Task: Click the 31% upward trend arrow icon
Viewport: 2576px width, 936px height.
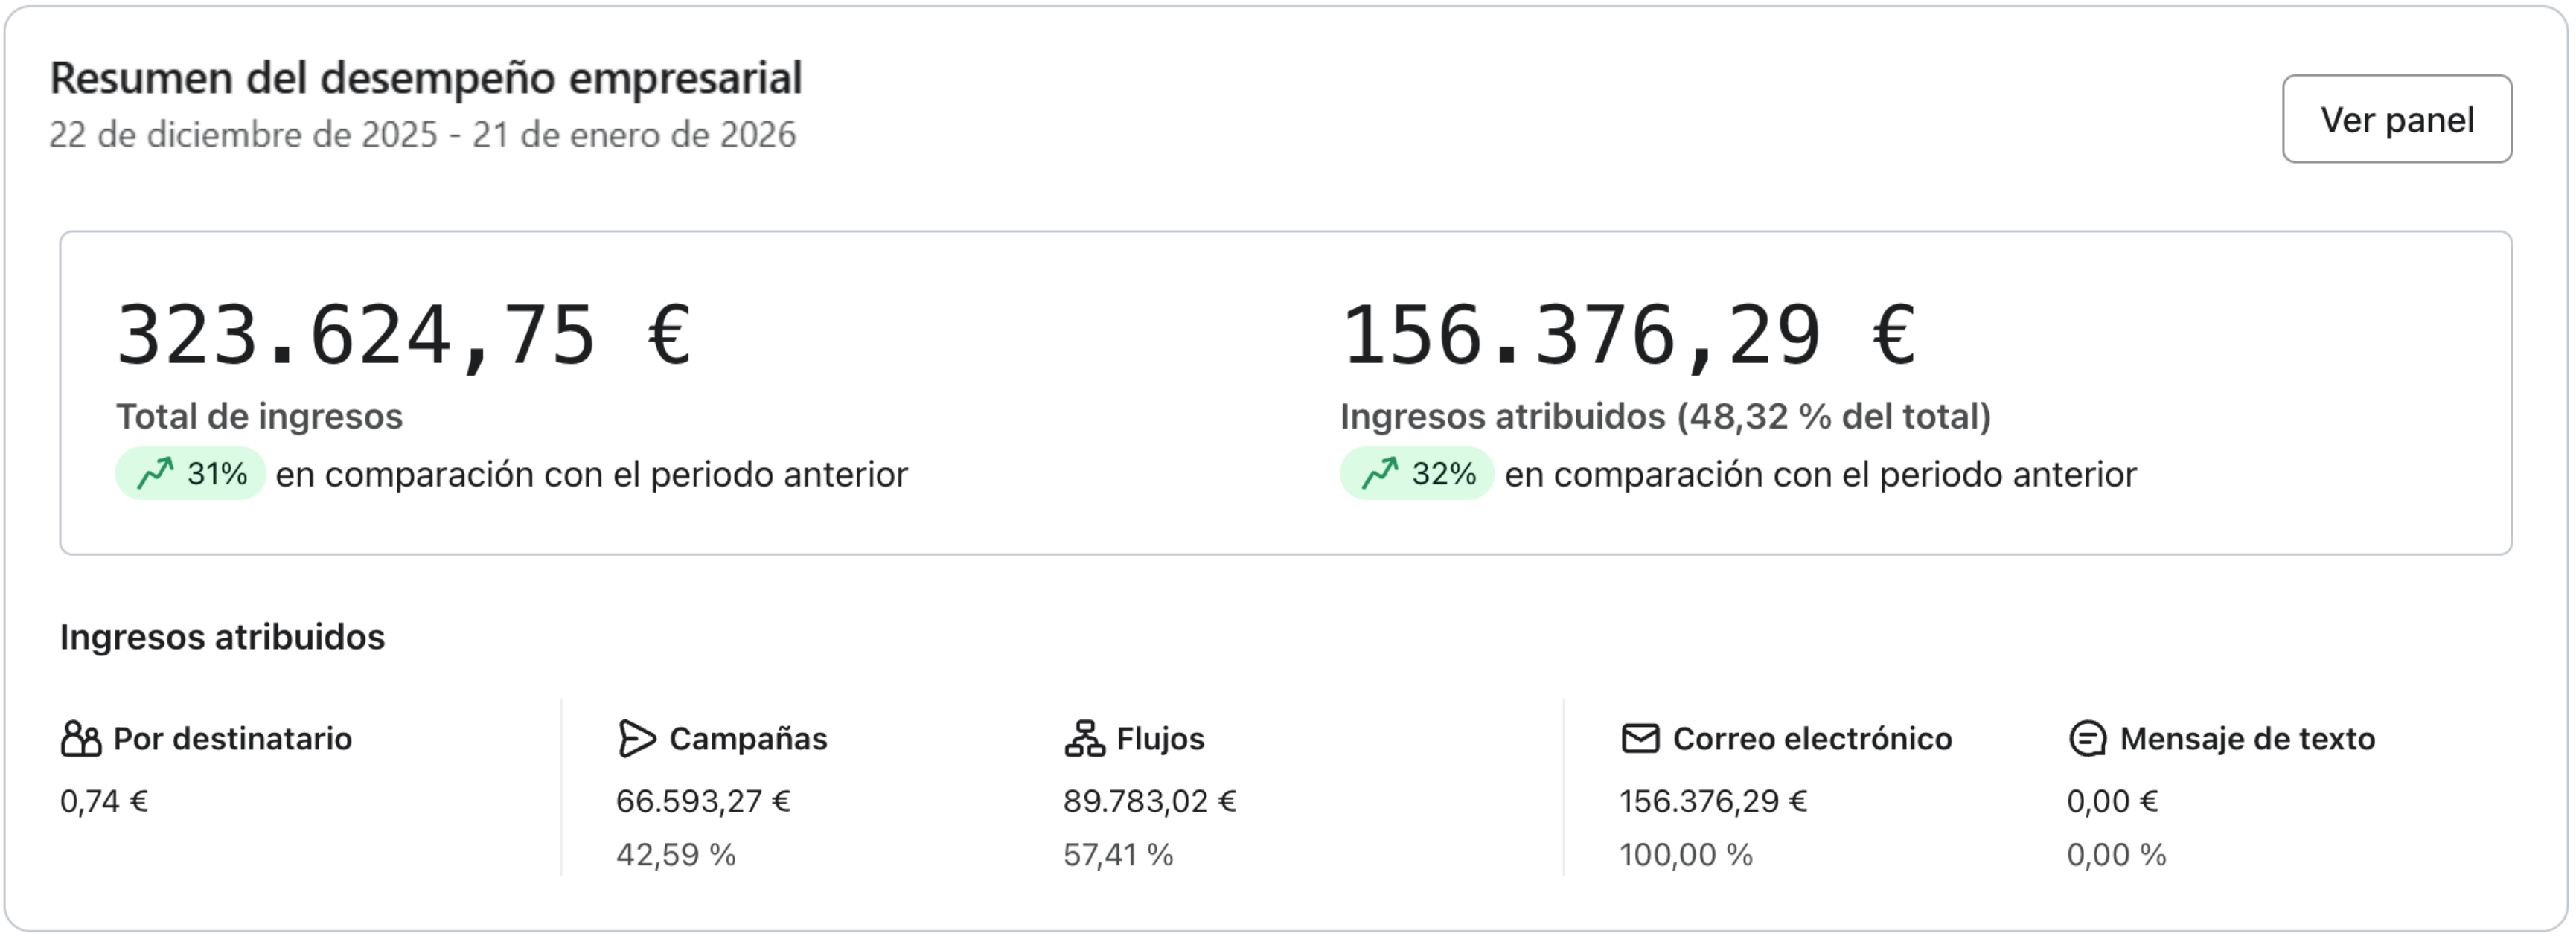Action: click(x=156, y=473)
